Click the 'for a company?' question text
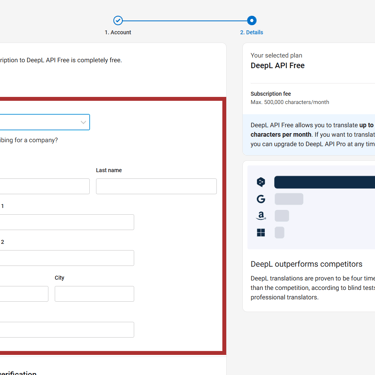This screenshot has width=375, height=375. [36, 140]
